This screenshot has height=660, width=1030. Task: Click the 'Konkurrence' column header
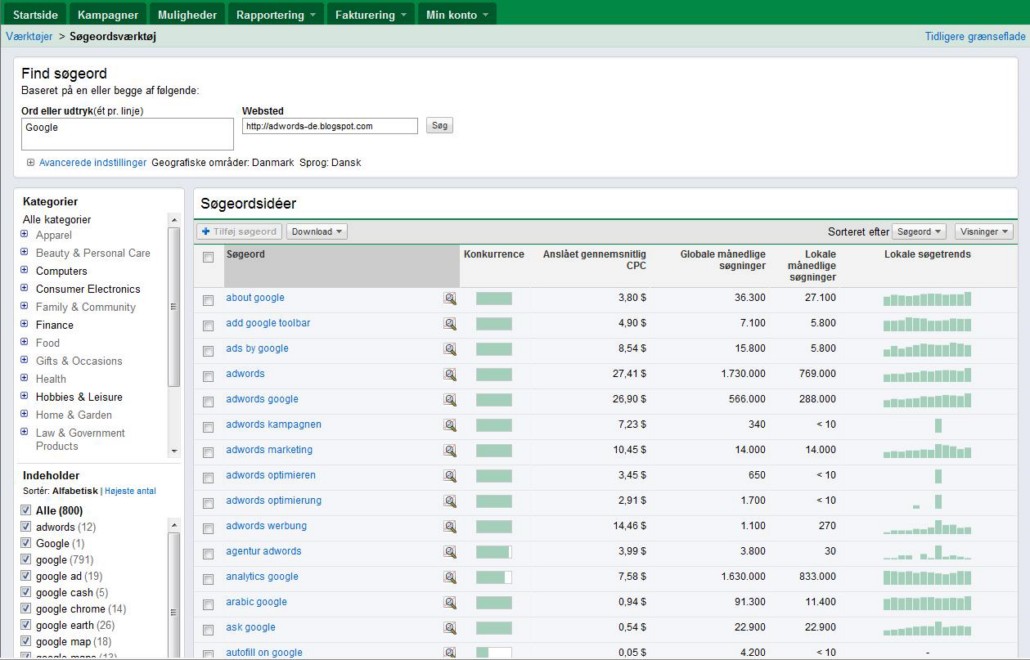point(494,254)
